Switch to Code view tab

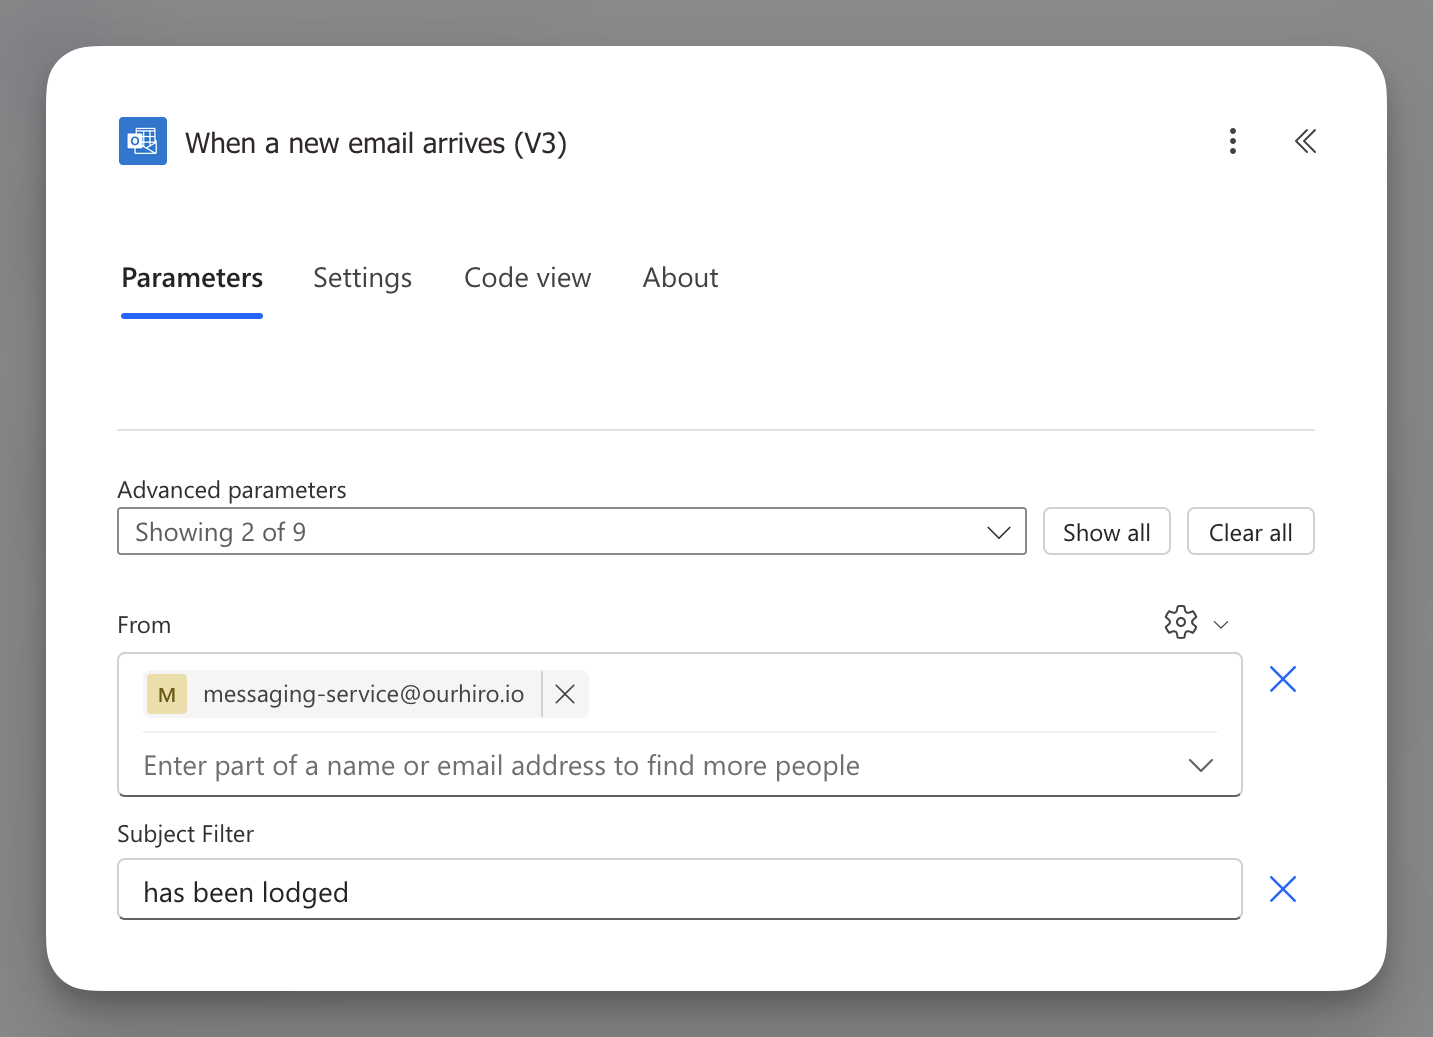click(x=527, y=278)
